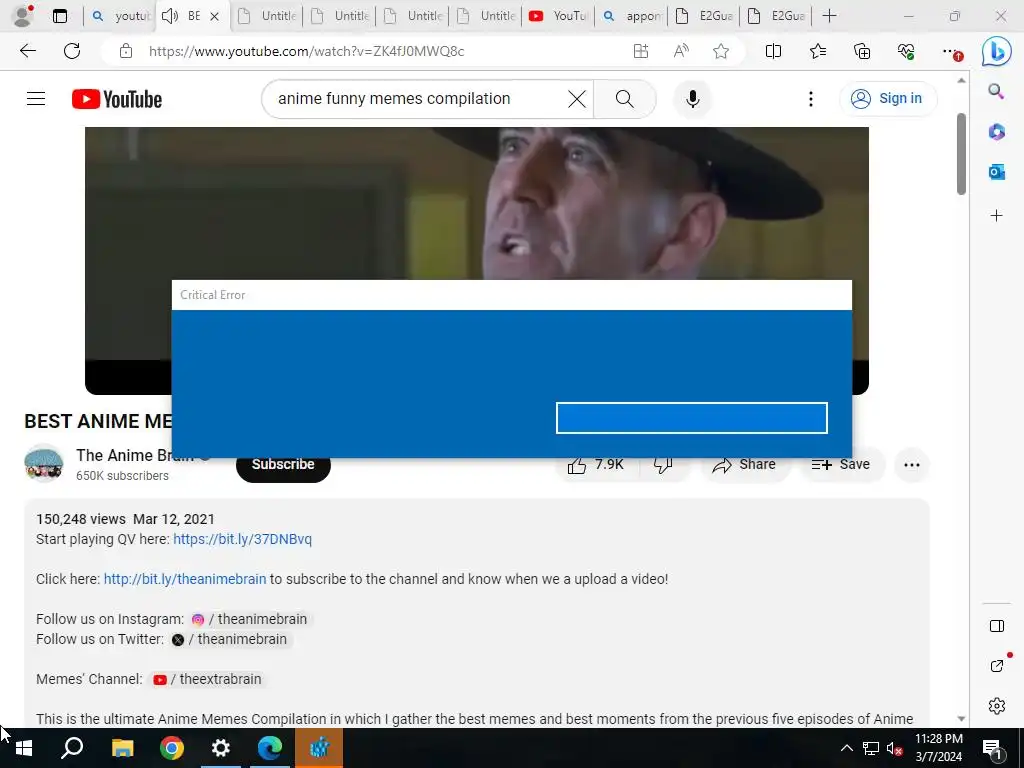The height and width of the screenshot is (768, 1024).
Task: Toggle sidebar panel visibility icon
Action: 997,626
